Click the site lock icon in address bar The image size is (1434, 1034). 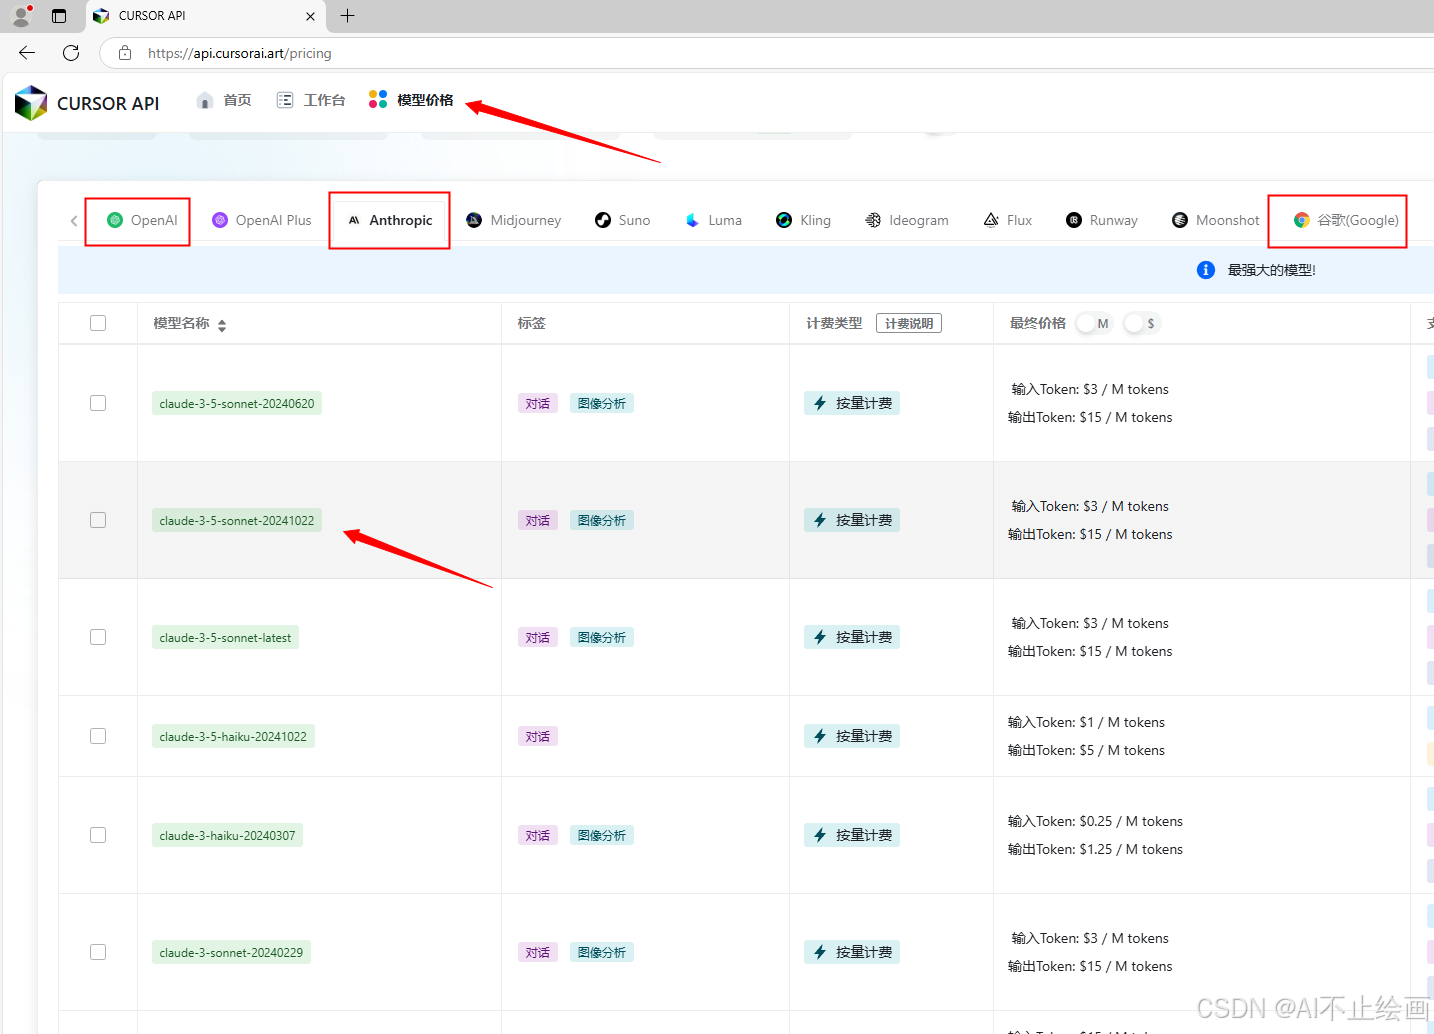tap(125, 53)
